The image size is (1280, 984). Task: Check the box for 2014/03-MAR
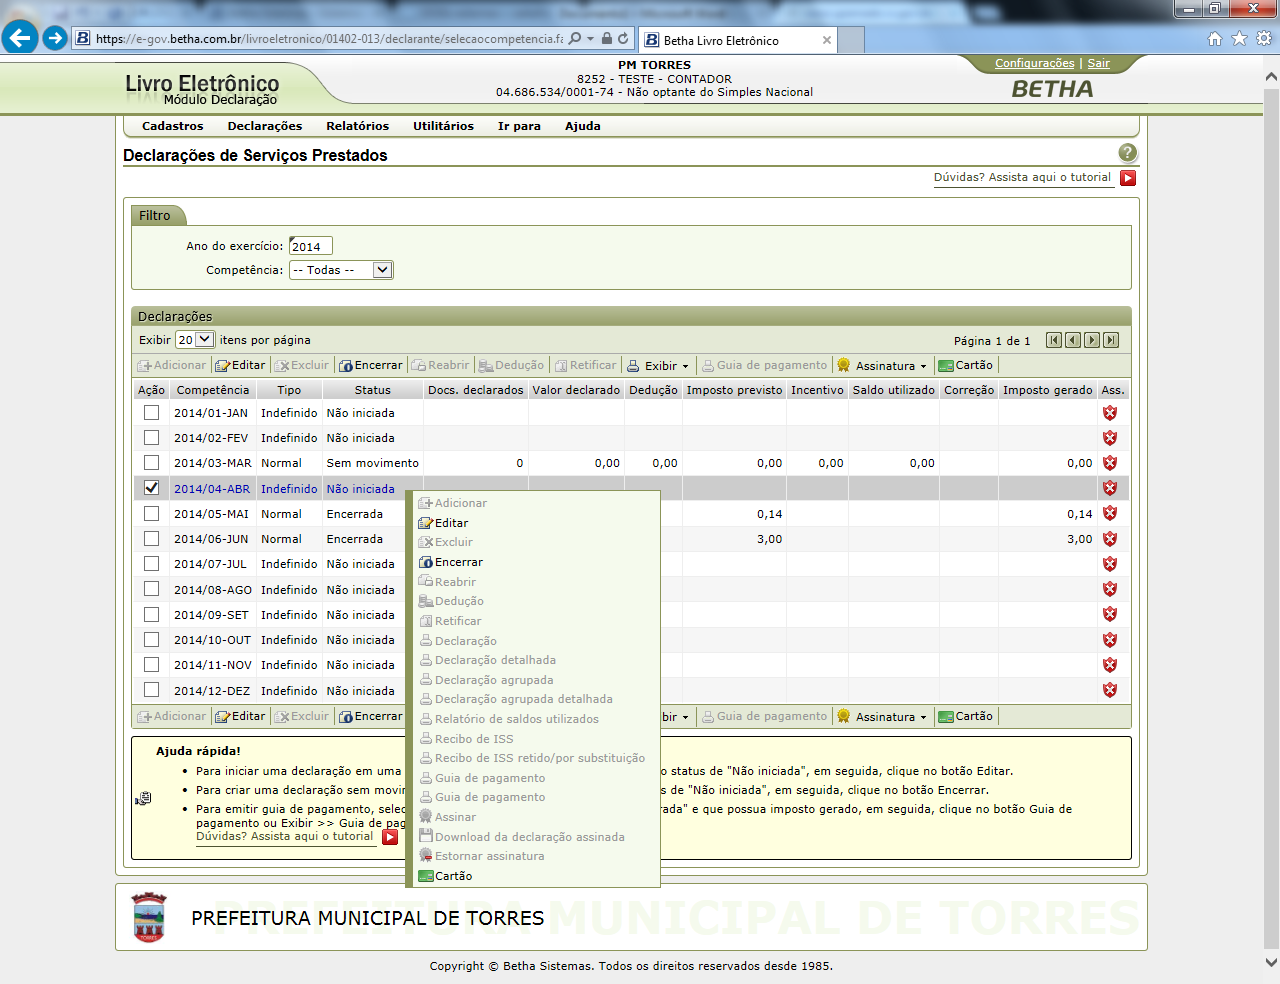point(151,463)
